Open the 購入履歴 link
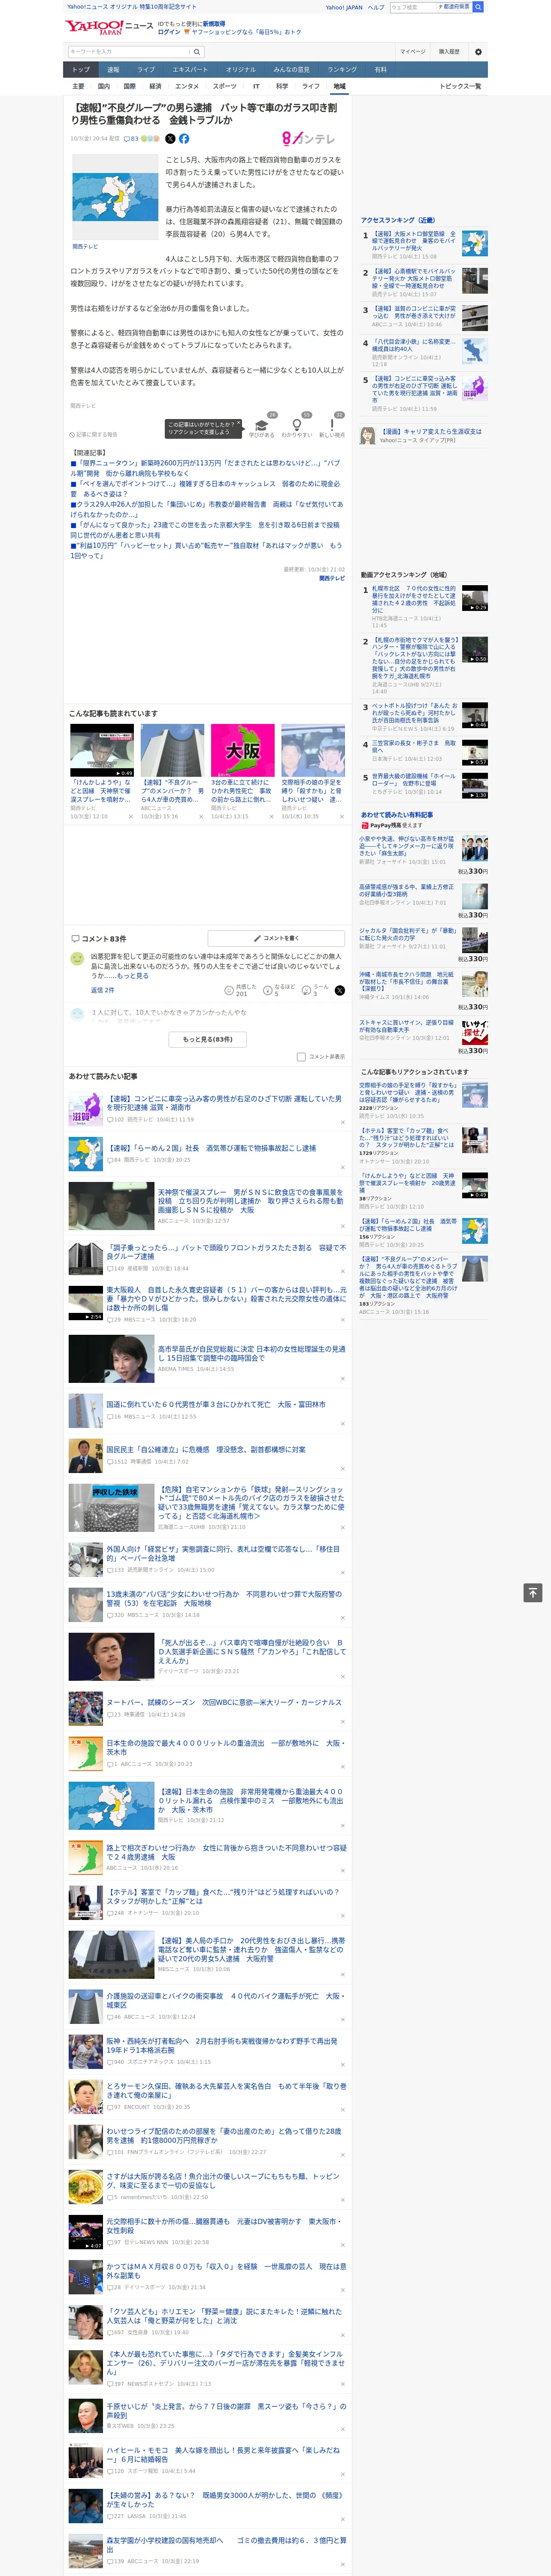 449,52
